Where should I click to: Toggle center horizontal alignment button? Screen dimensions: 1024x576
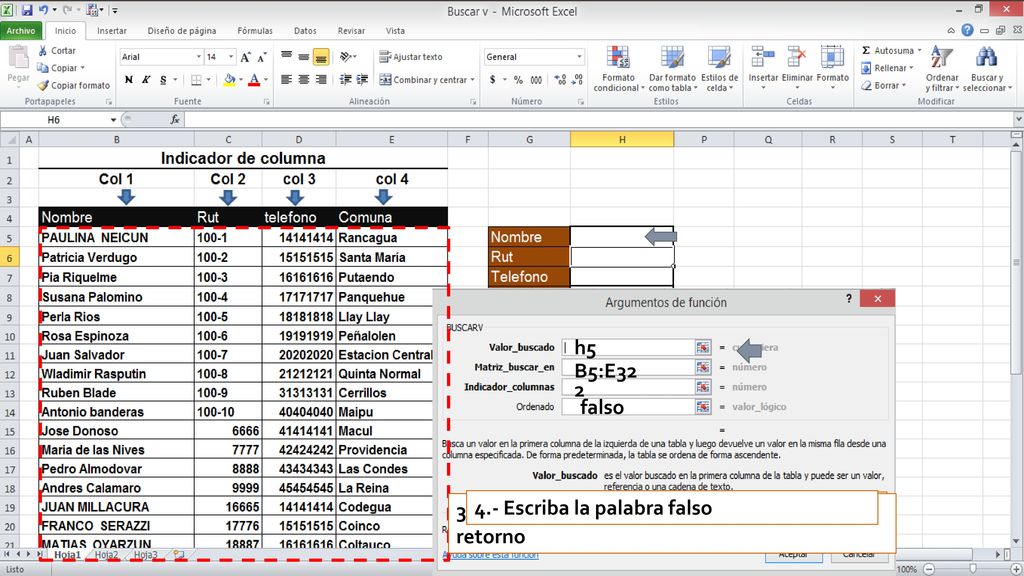[x=304, y=80]
